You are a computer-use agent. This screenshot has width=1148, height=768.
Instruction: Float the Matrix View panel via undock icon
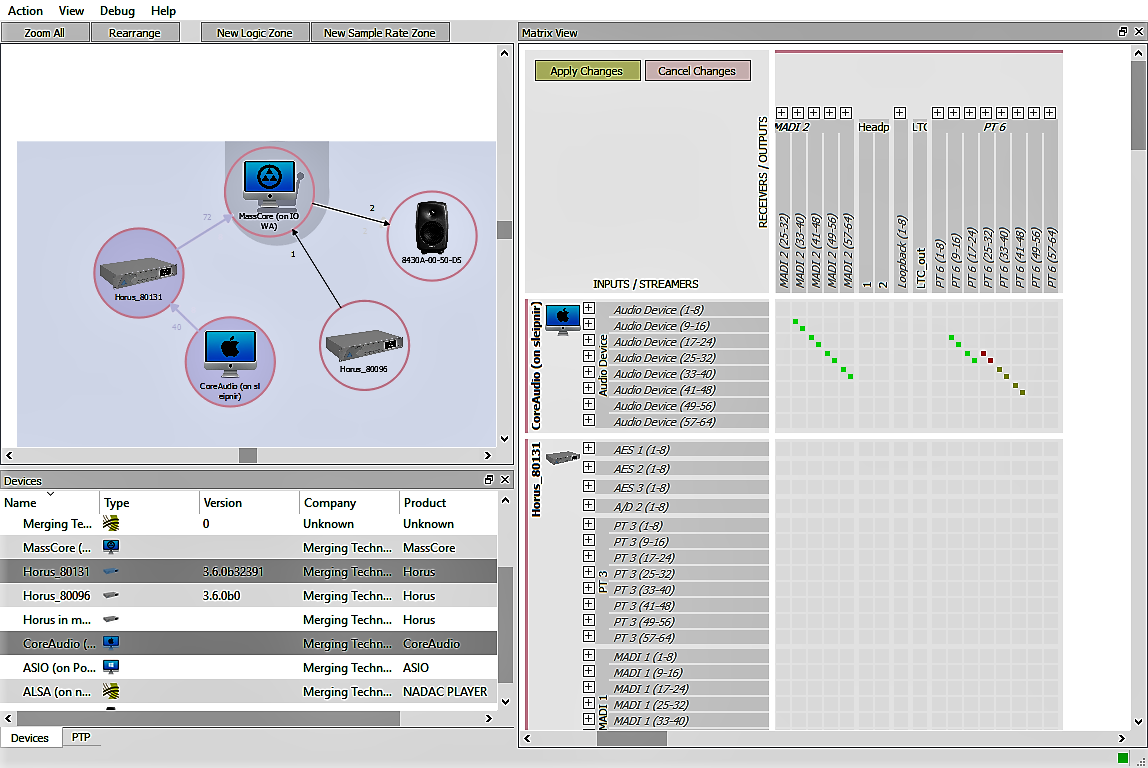pyautogui.click(x=1123, y=31)
